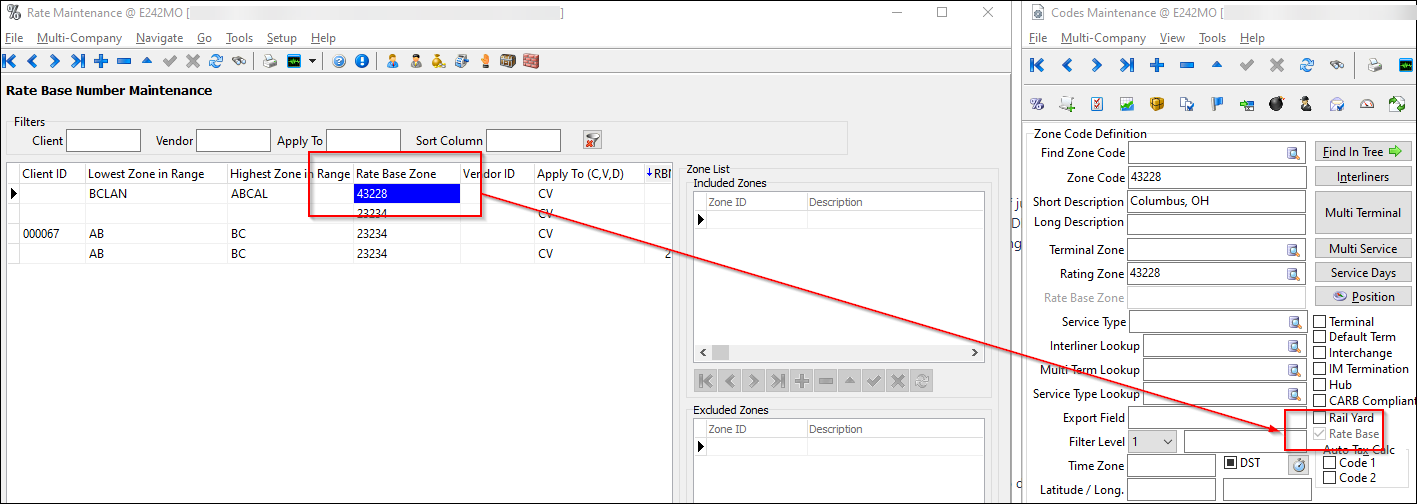The height and width of the screenshot is (504, 1417).
Task: Click the gold cube icon in Codes Maintenance toolbar
Action: coord(1157,104)
